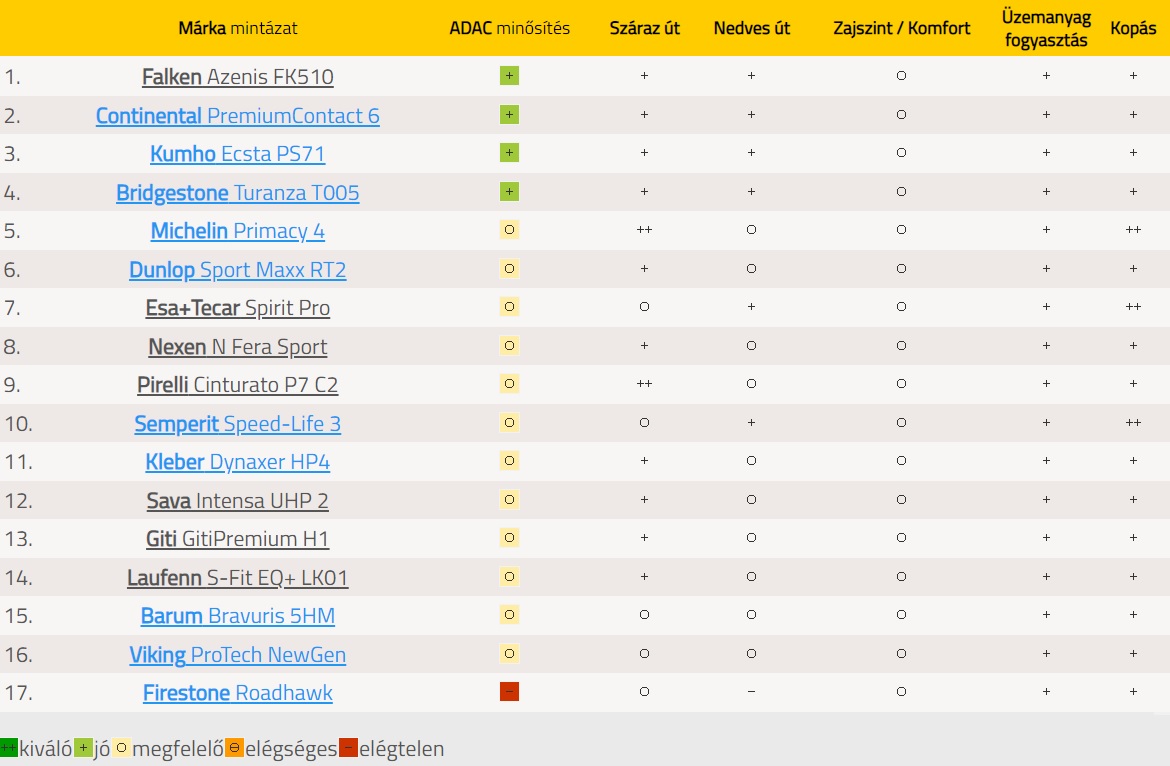Open the Firestone Roadhawk link

point(237,693)
